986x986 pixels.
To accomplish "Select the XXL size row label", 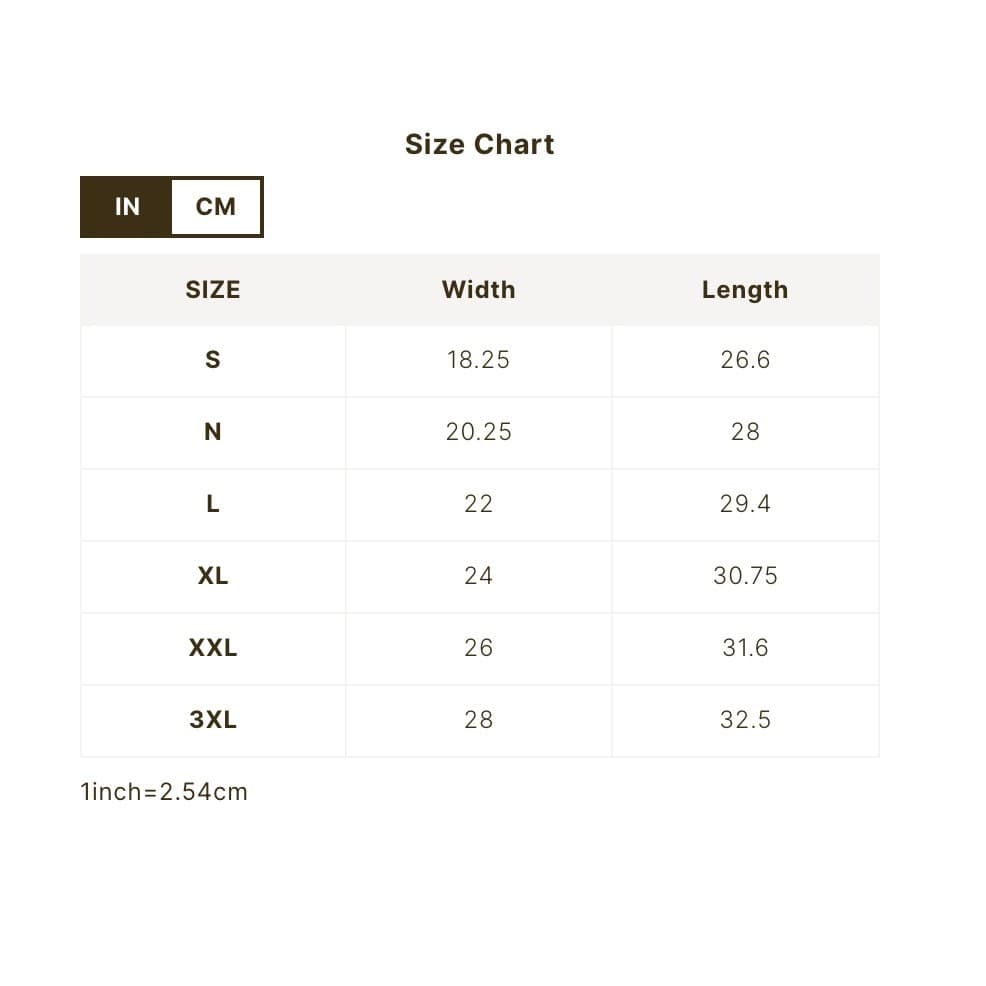I will tap(213, 648).
